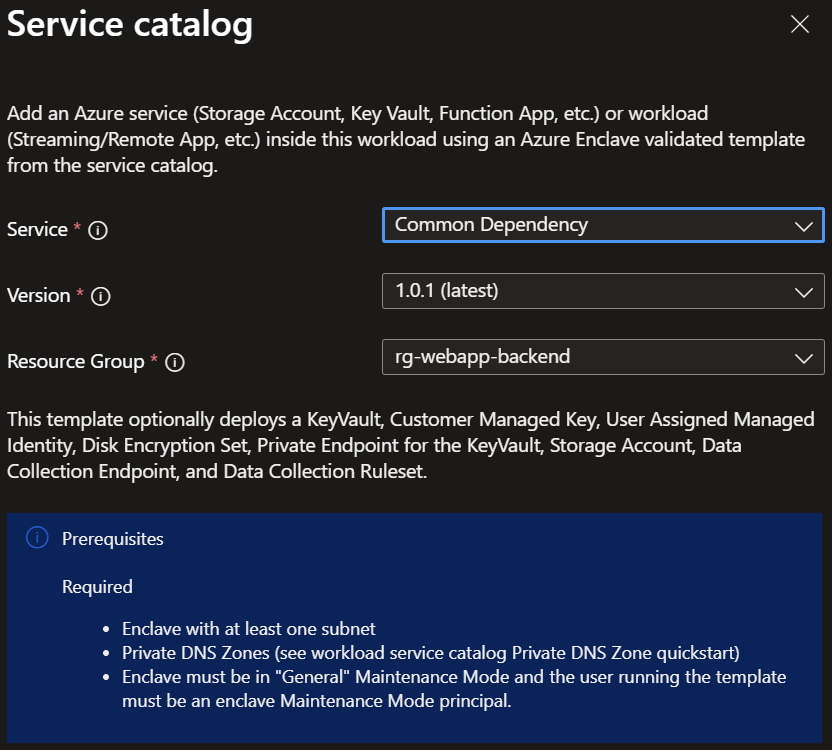
Task: Close the Service catalog panel
Action: coord(800,24)
